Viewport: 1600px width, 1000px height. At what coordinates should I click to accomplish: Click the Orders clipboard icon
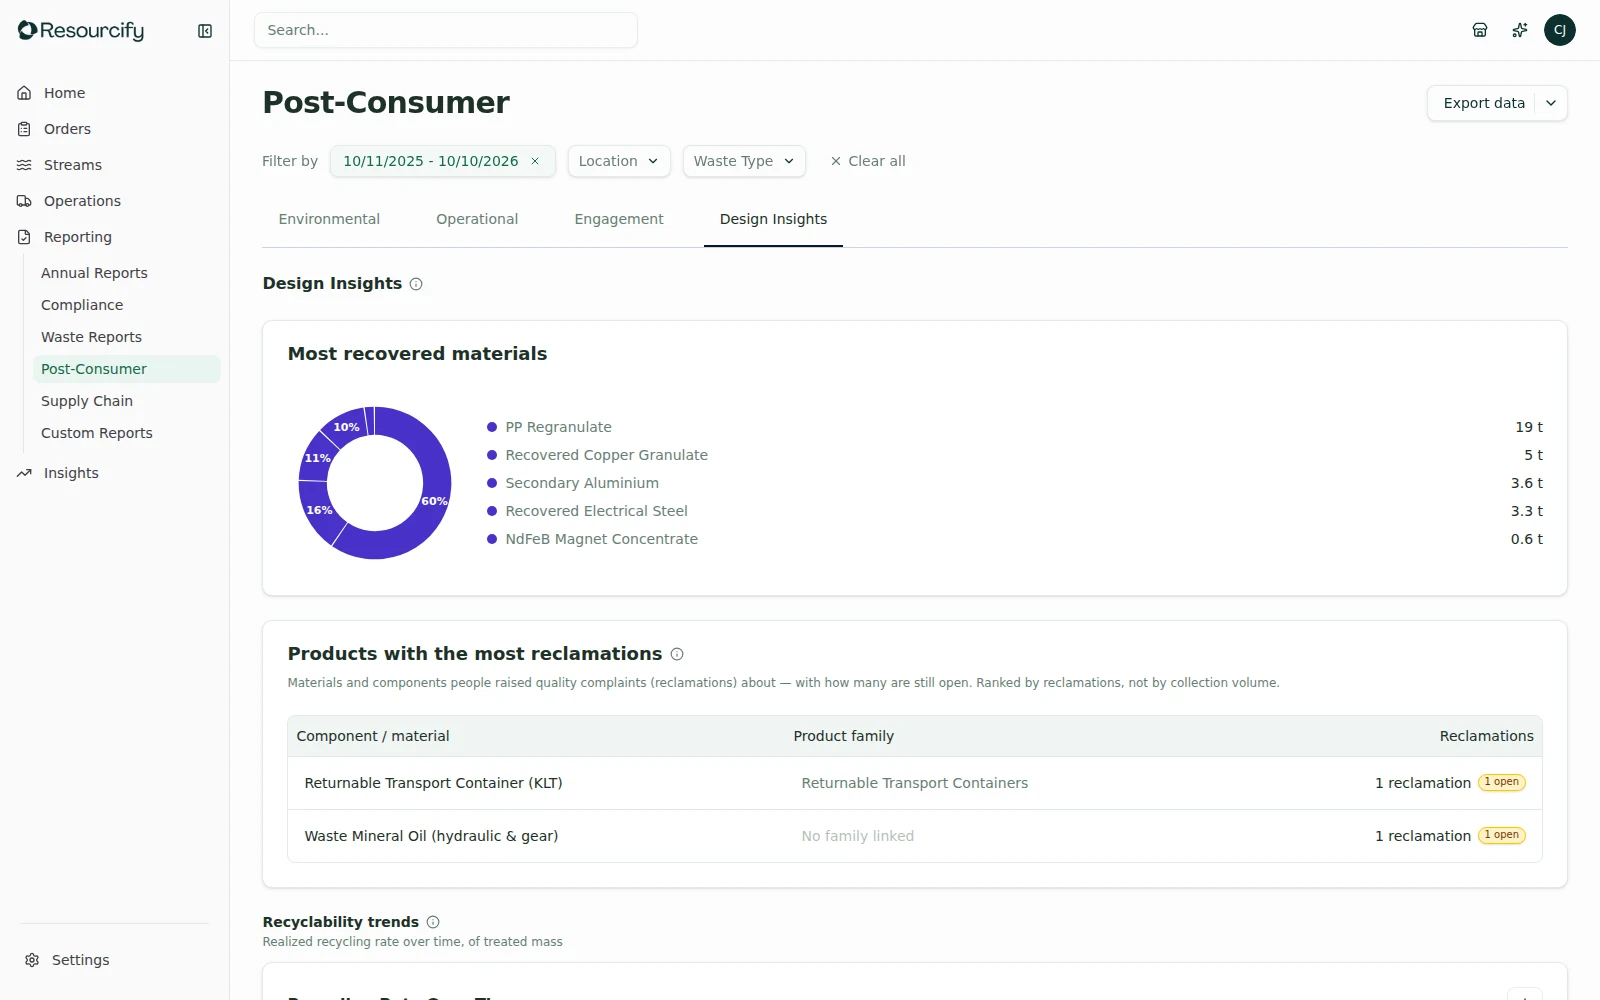24,129
